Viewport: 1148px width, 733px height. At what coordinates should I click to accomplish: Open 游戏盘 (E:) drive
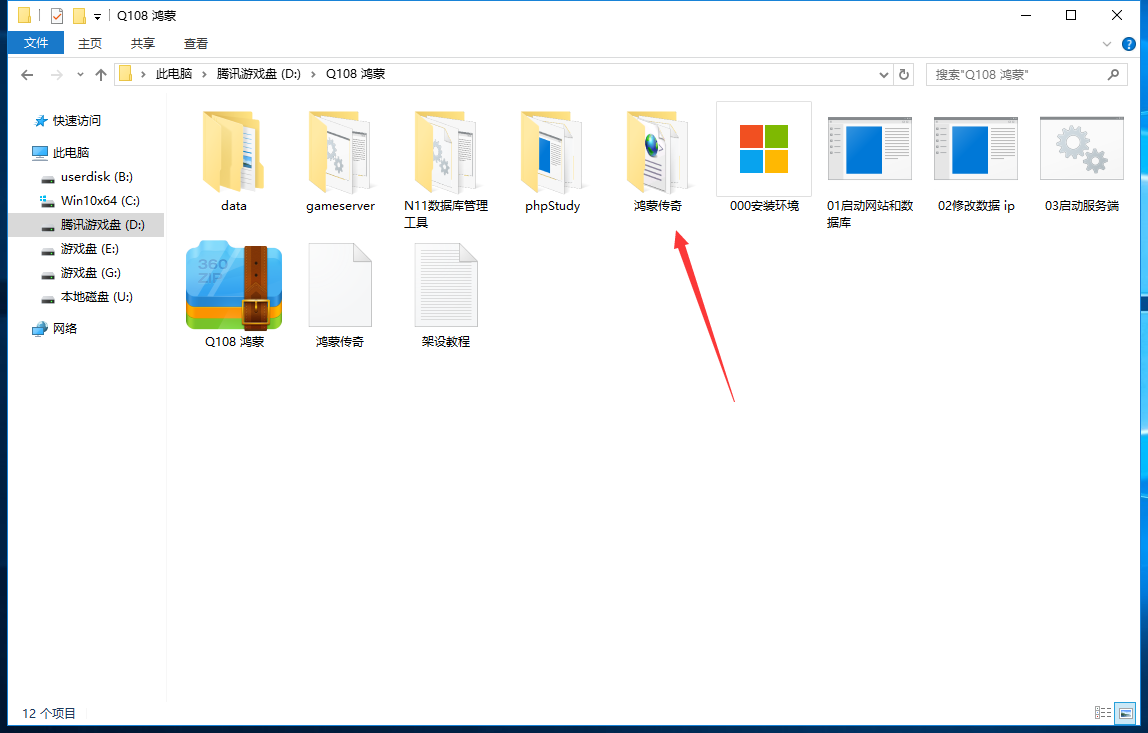pyautogui.click(x=89, y=249)
